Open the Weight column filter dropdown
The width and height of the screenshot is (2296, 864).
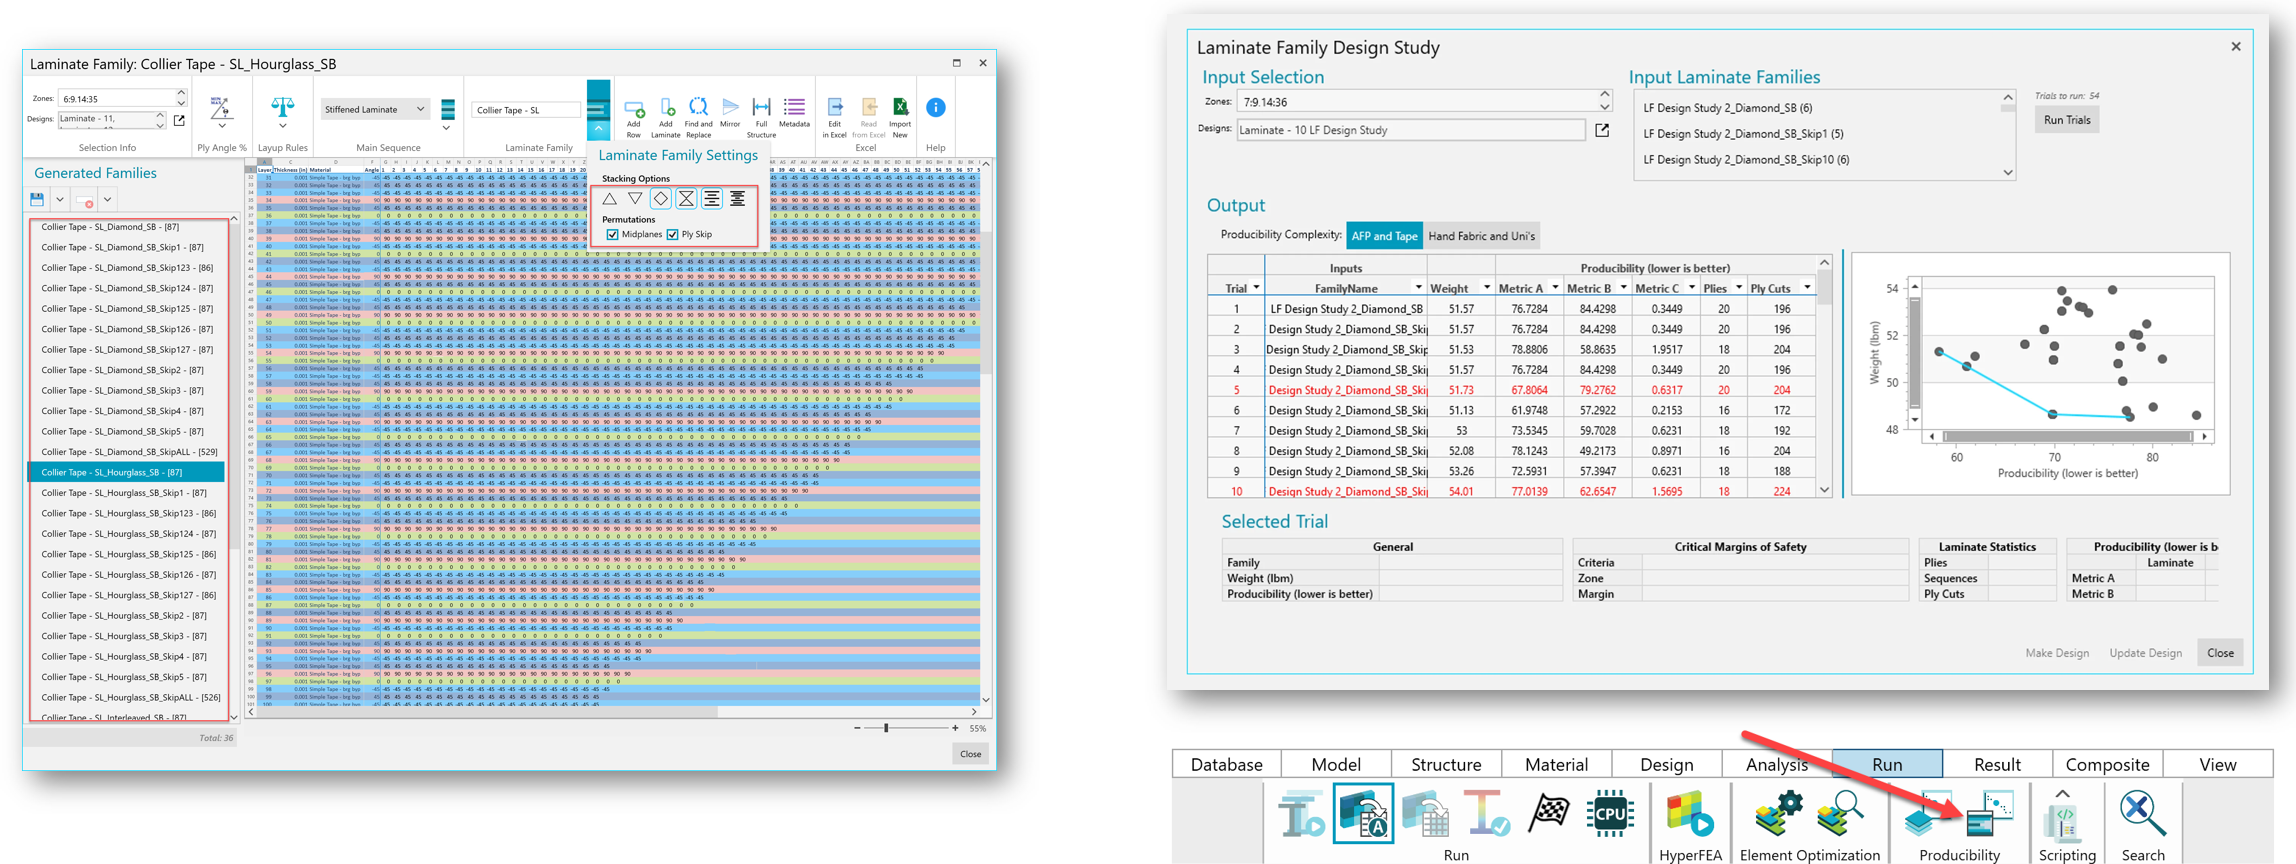(x=1486, y=288)
